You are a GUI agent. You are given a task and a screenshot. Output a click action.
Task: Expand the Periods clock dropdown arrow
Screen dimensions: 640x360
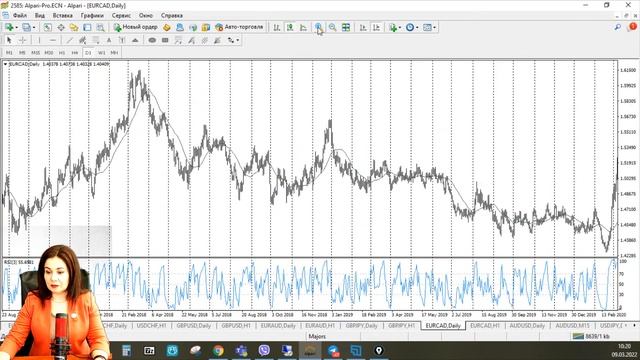tap(417, 28)
